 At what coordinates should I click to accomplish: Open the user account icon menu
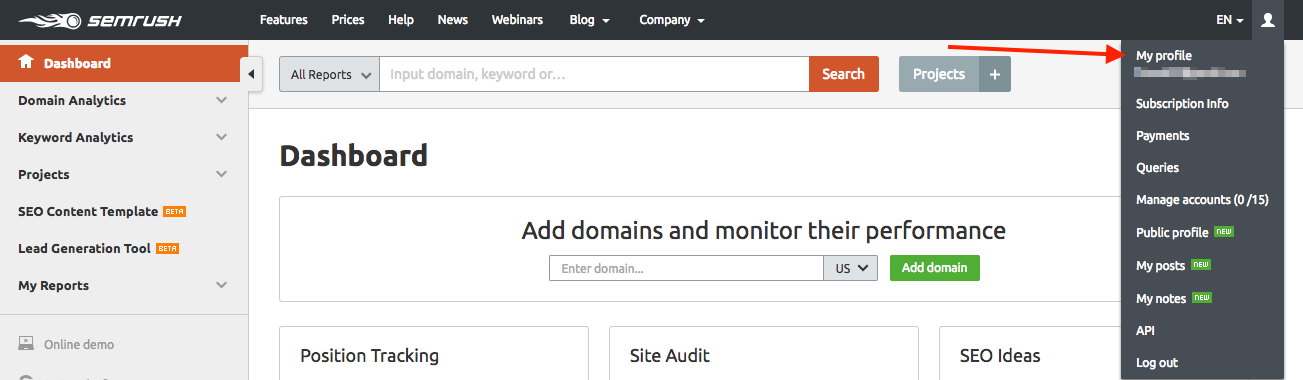1267,20
